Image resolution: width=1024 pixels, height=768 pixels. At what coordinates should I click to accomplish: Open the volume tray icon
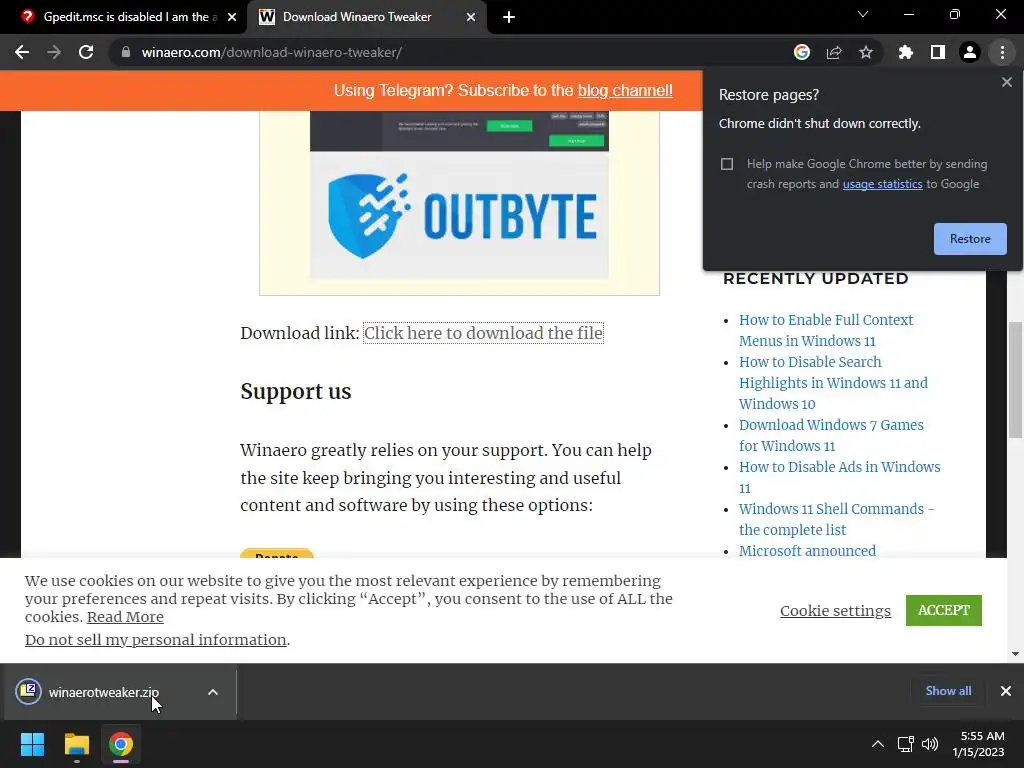(x=930, y=744)
